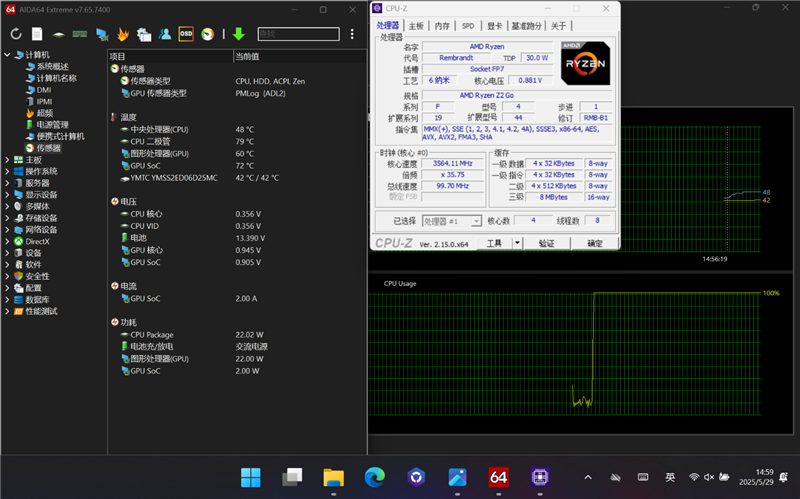The height and width of the screenshot is (499, 800).
Task: Expand the DirectX tree node
Action: coord(7,241)
